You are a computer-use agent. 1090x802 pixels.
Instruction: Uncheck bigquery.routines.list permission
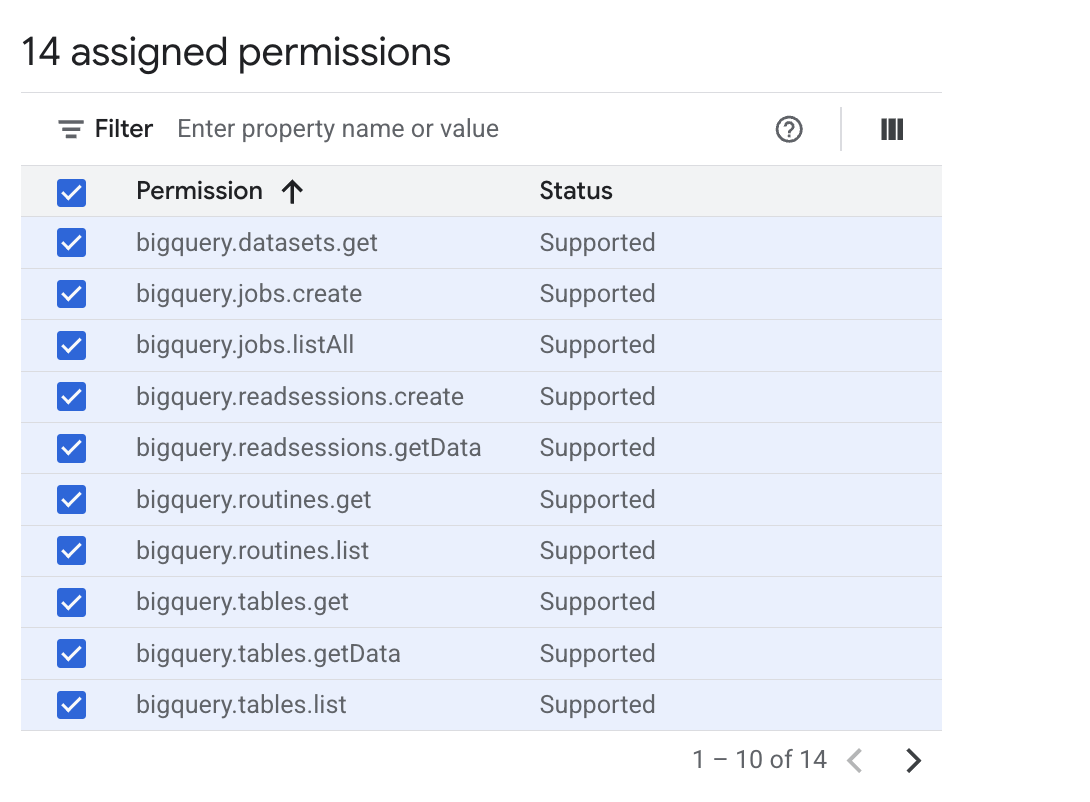[x=71, y=550]
